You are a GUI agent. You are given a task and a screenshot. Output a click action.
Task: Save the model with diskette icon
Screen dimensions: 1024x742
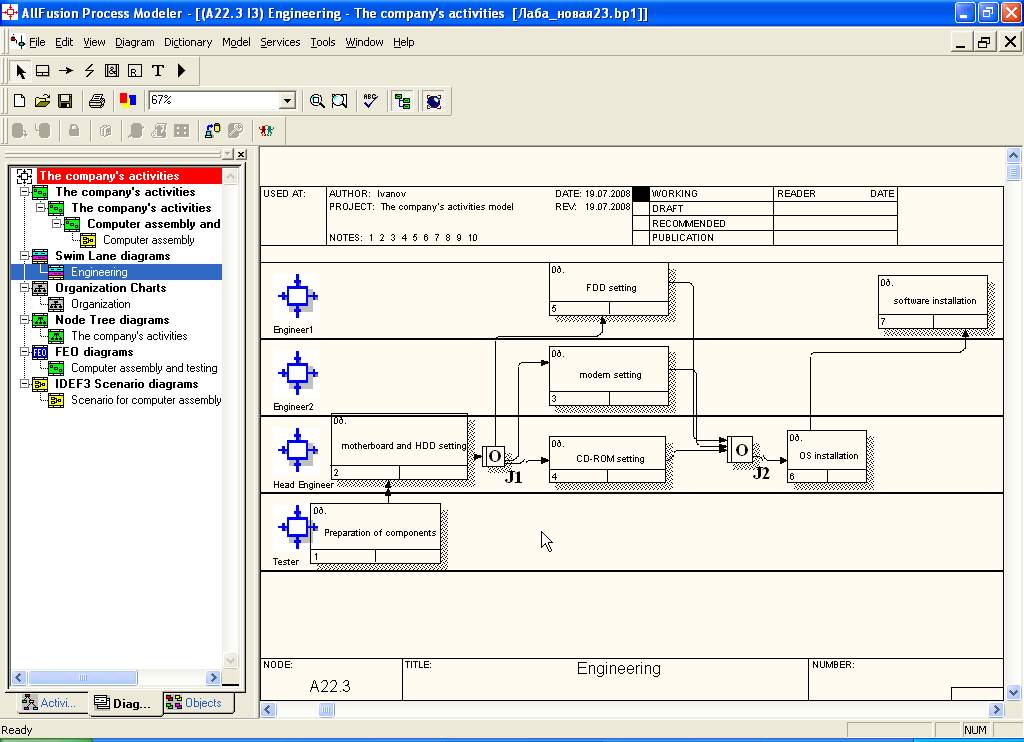point(65,101)
